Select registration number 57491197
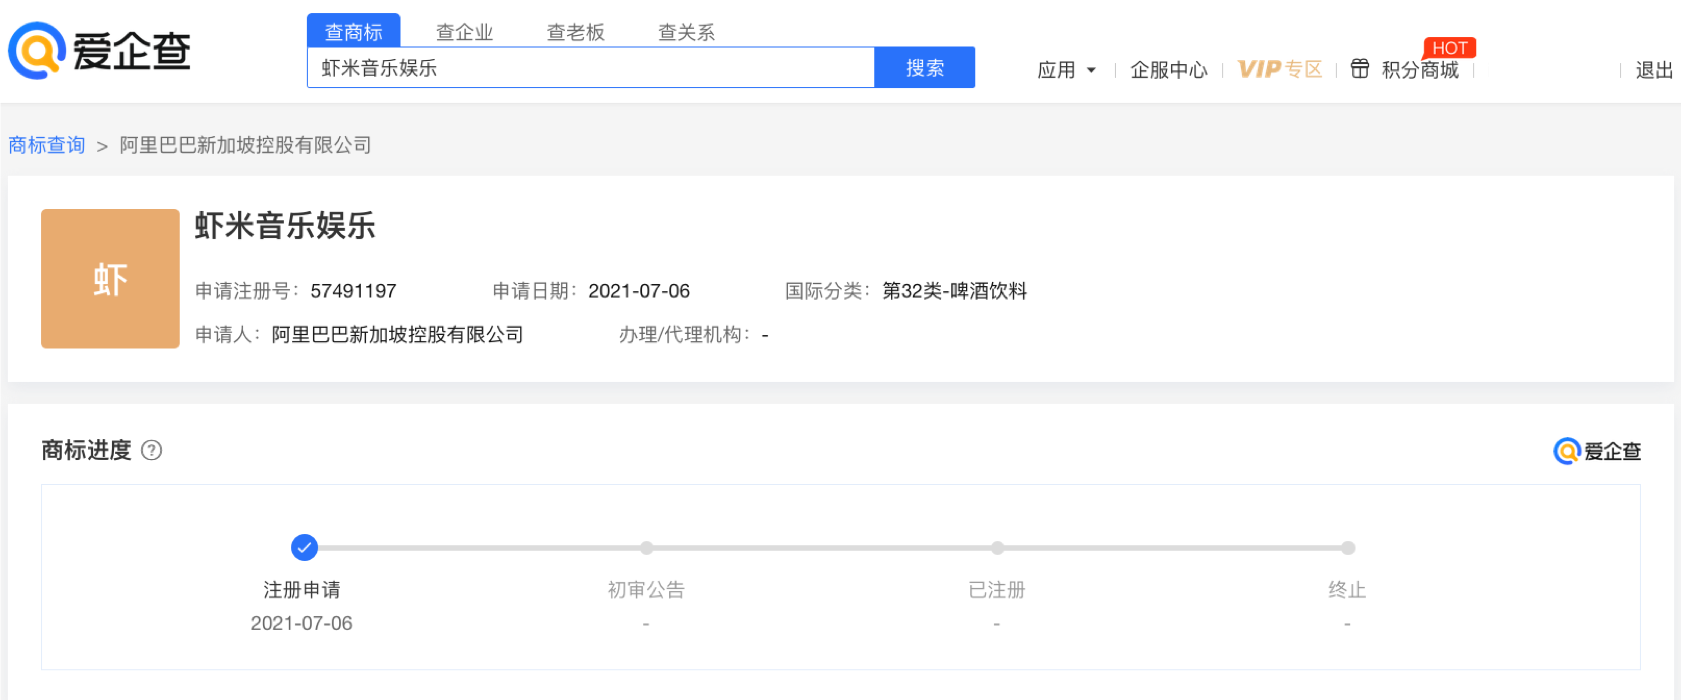Viewport: 1681px width, 700px height. point(353,291)
